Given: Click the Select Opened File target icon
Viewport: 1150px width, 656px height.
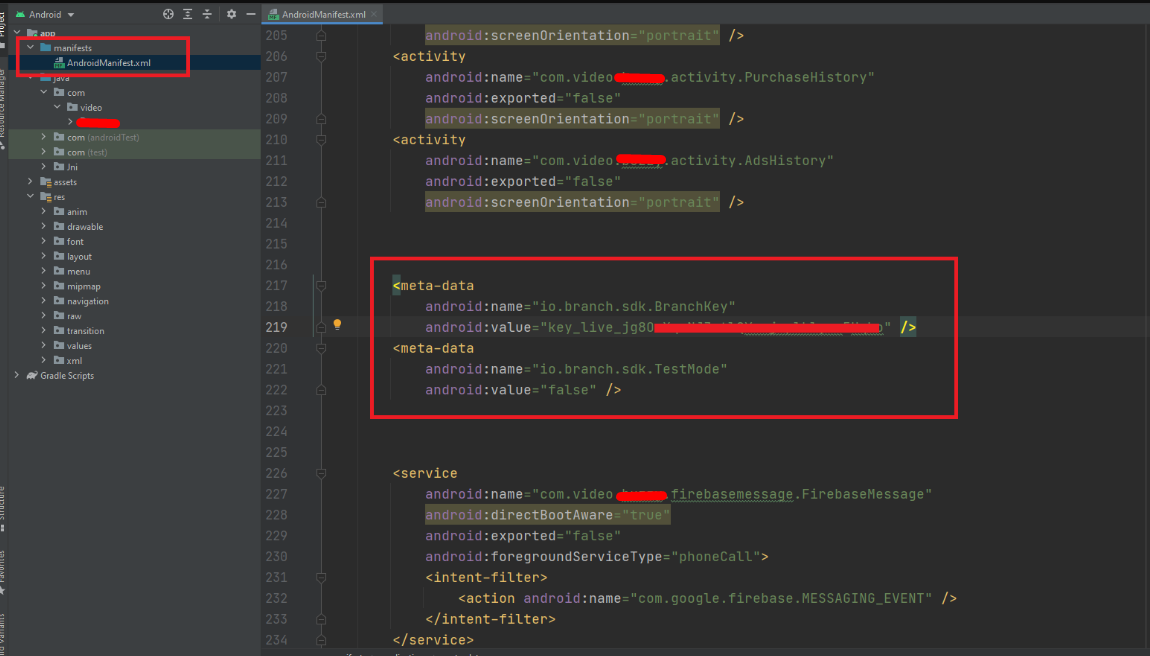Looking at the screenshot, I should point(168,14).
